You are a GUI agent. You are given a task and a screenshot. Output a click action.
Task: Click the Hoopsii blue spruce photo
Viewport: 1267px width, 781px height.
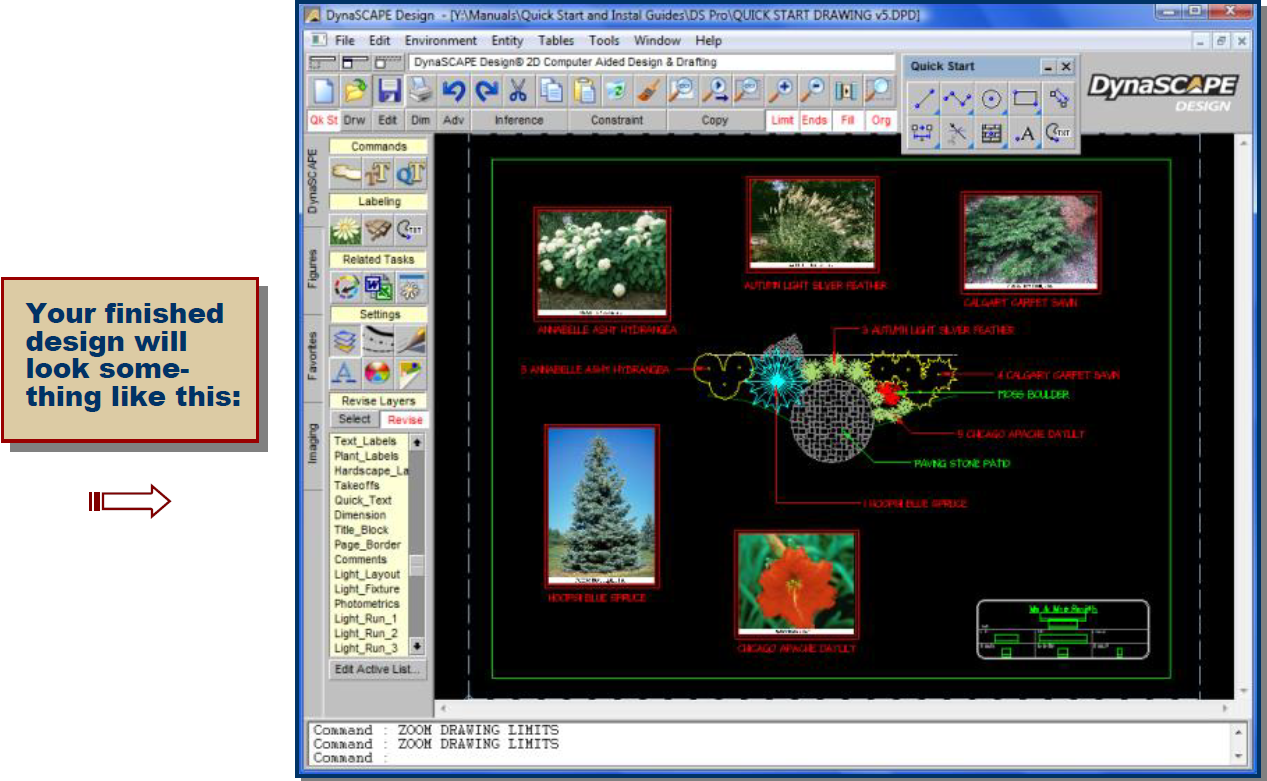click(x=602, y=506)
